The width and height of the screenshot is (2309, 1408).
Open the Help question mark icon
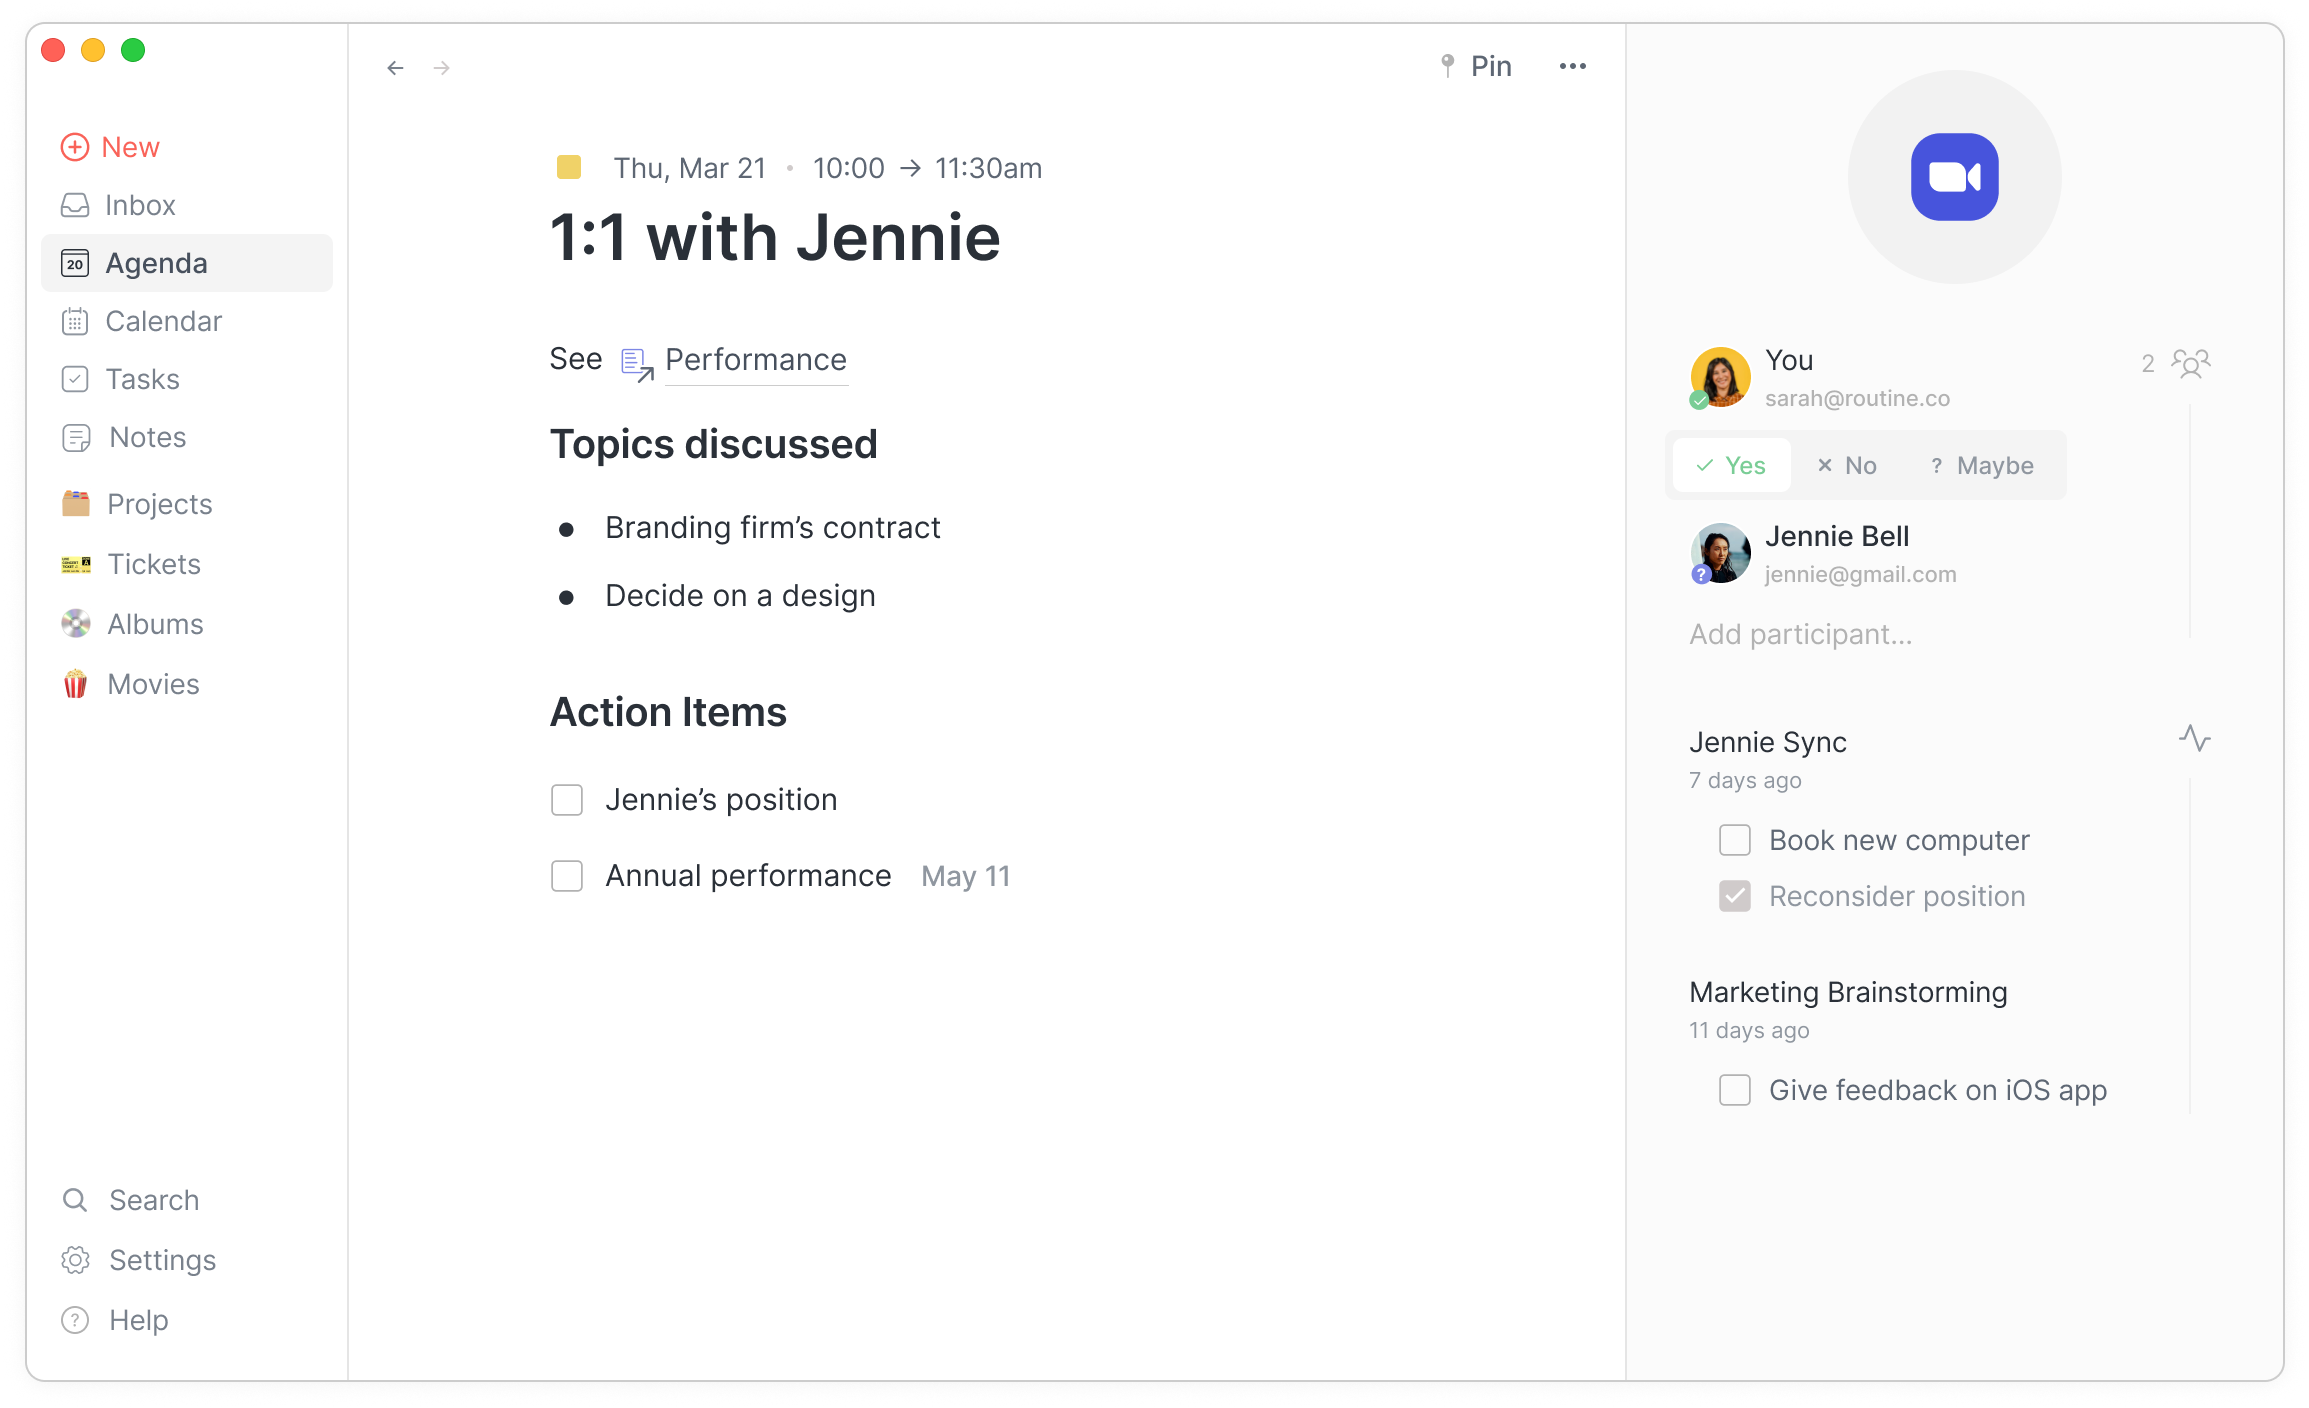(75, 1320)
